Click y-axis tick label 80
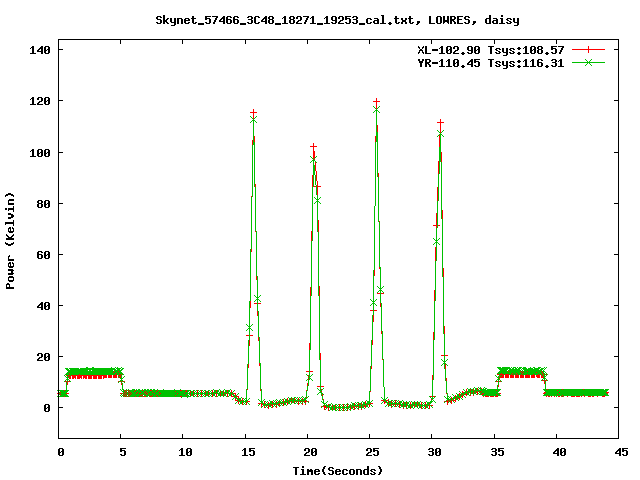 pos(43,204)
